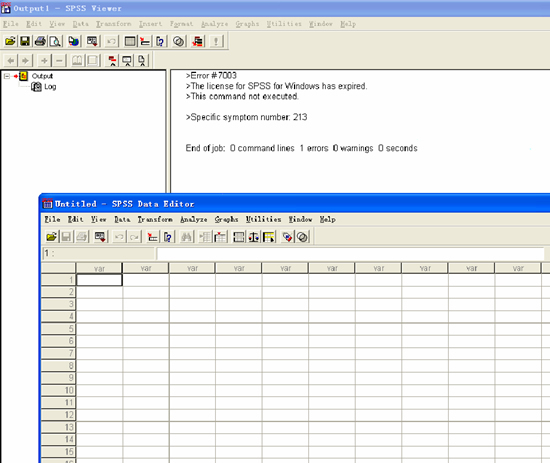Select row header 5 in Data Editor
550x463 pixels.
[x=58, y=329]
